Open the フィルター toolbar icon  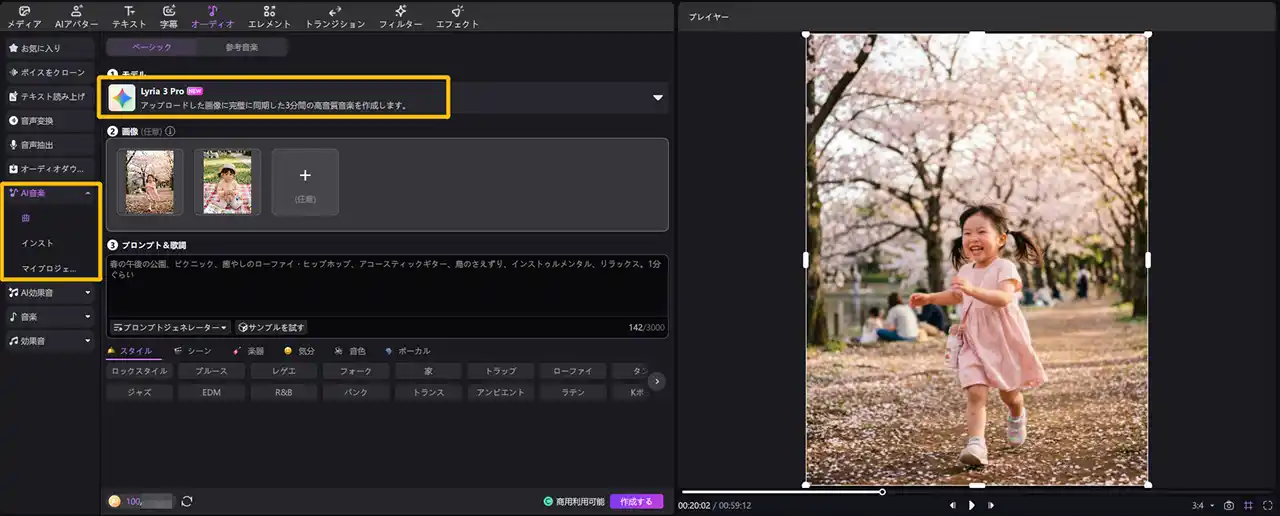click(400, 11)
